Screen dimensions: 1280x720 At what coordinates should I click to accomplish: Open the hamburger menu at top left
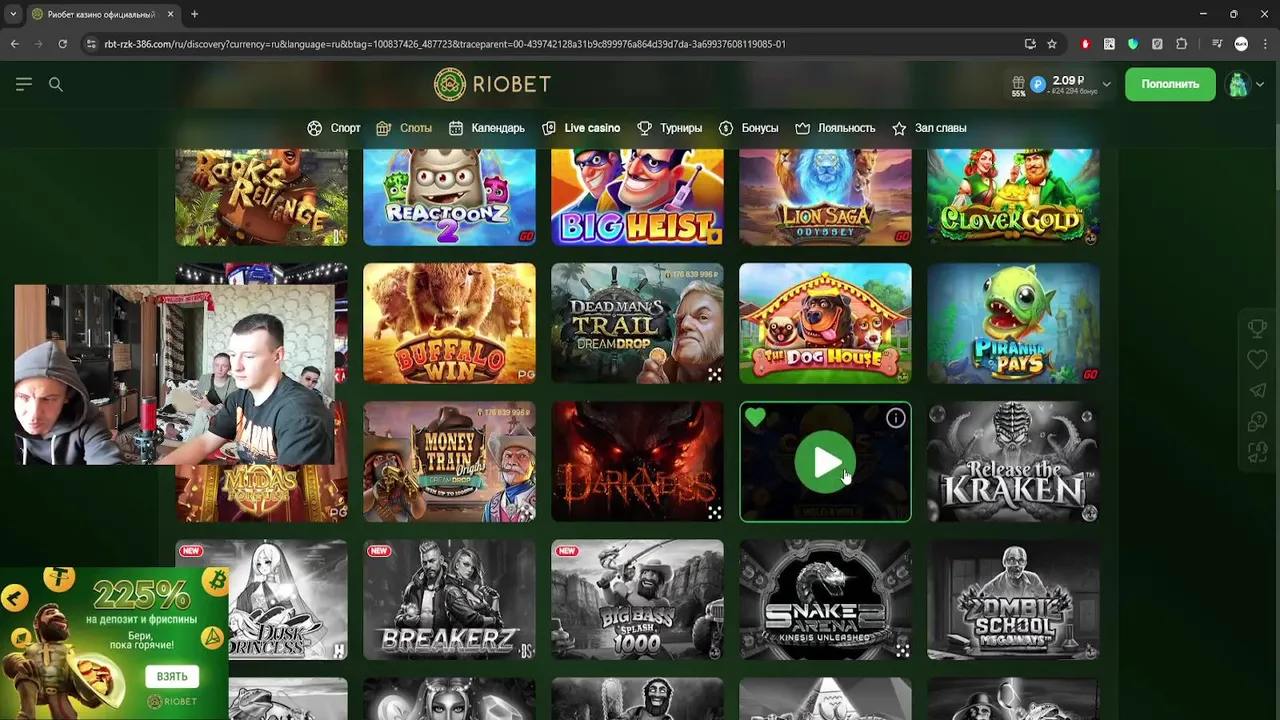pos(24,84)
